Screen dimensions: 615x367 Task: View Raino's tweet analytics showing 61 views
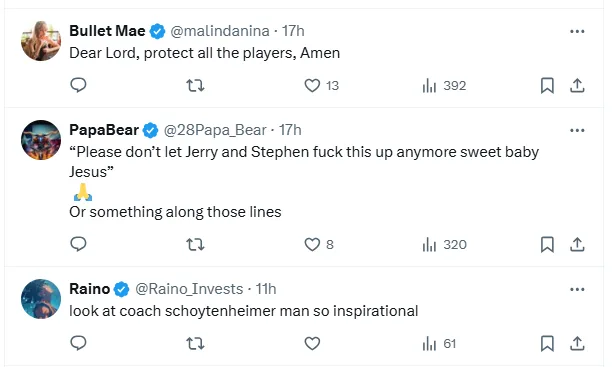[x=439, y=344]
